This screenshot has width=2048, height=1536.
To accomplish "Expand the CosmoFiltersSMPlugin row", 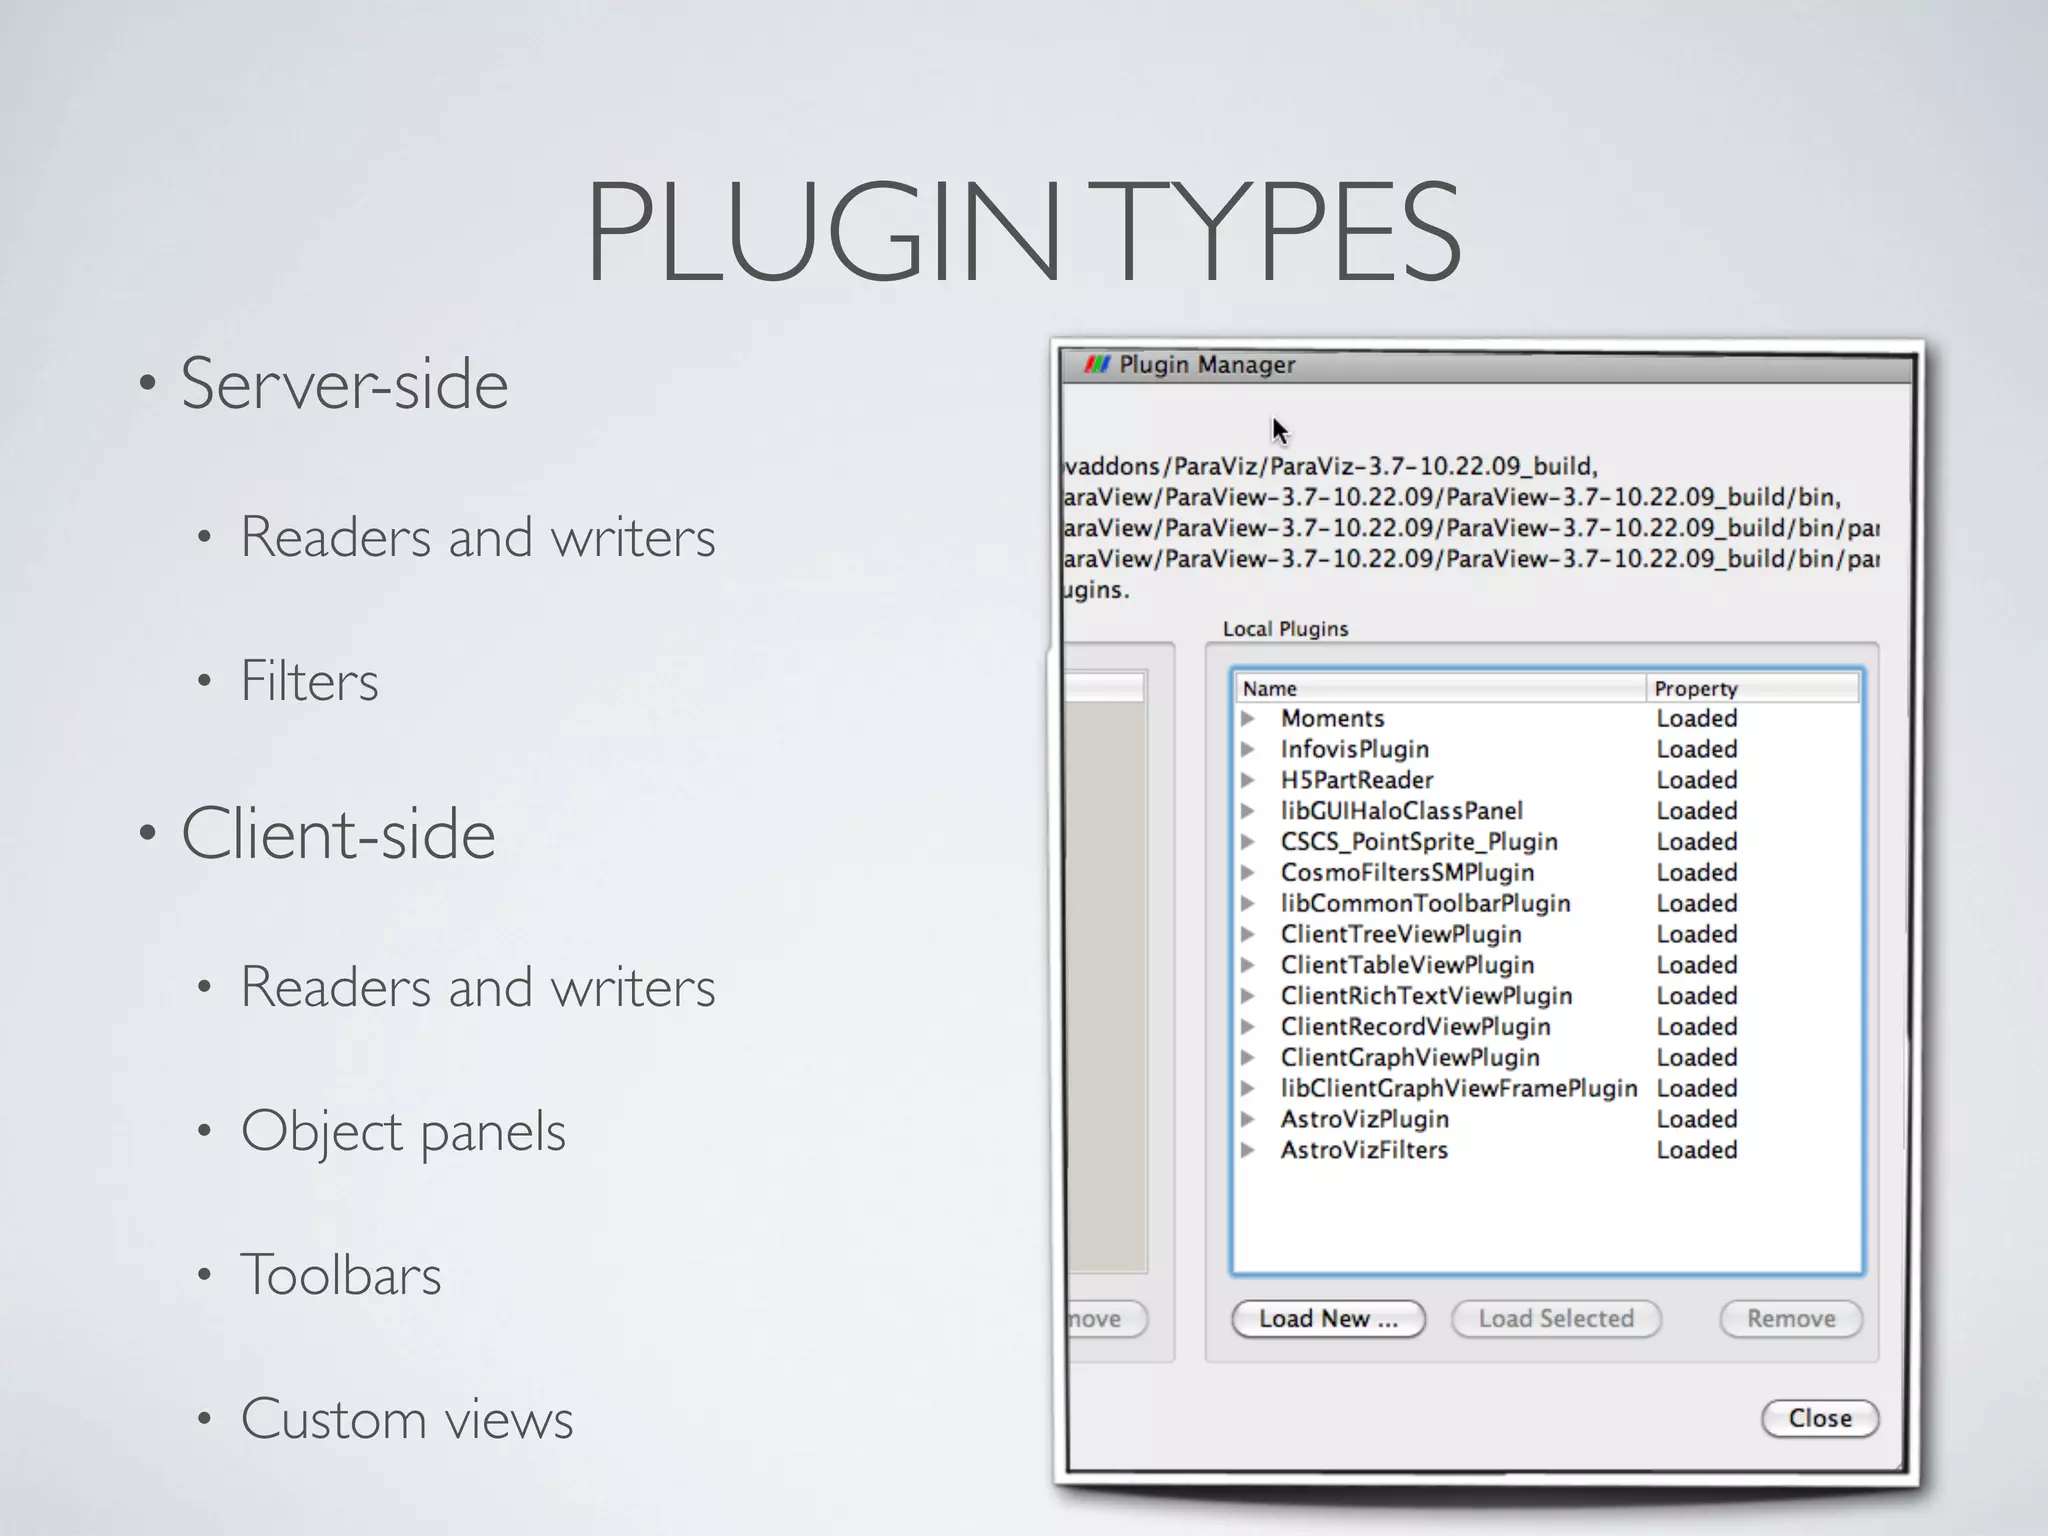I will click(1248, 872).
